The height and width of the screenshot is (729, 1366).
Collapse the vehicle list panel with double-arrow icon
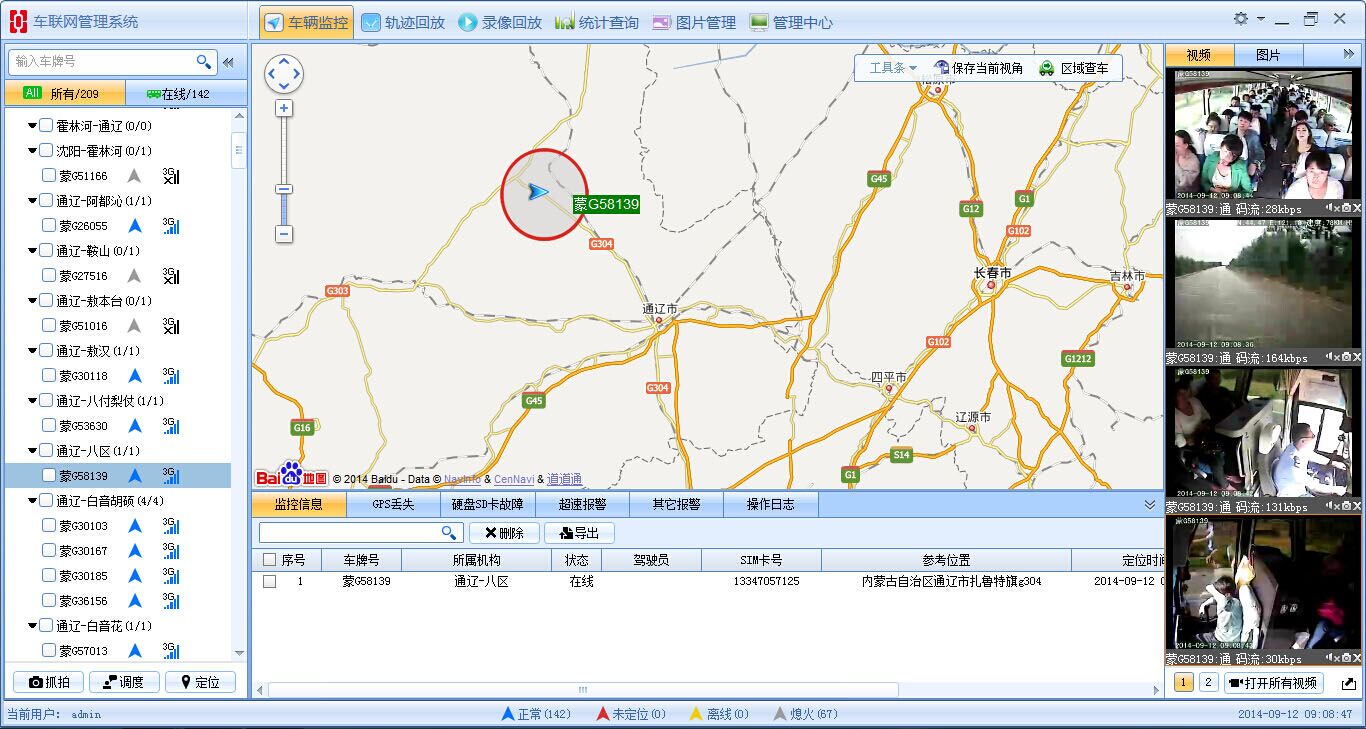click(x=229, y=62)
